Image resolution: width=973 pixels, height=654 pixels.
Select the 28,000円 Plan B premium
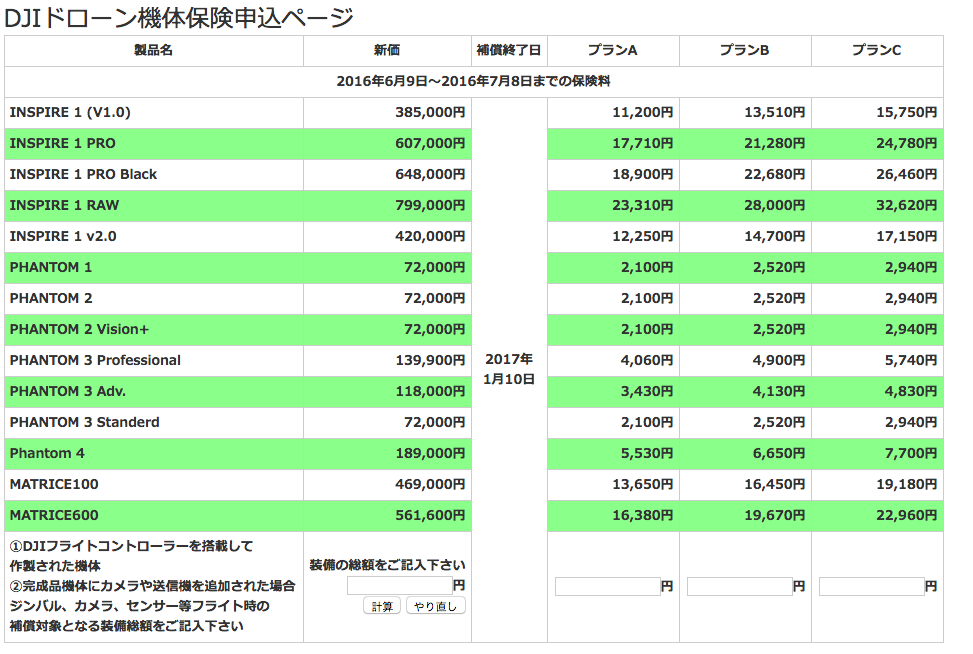775,205
